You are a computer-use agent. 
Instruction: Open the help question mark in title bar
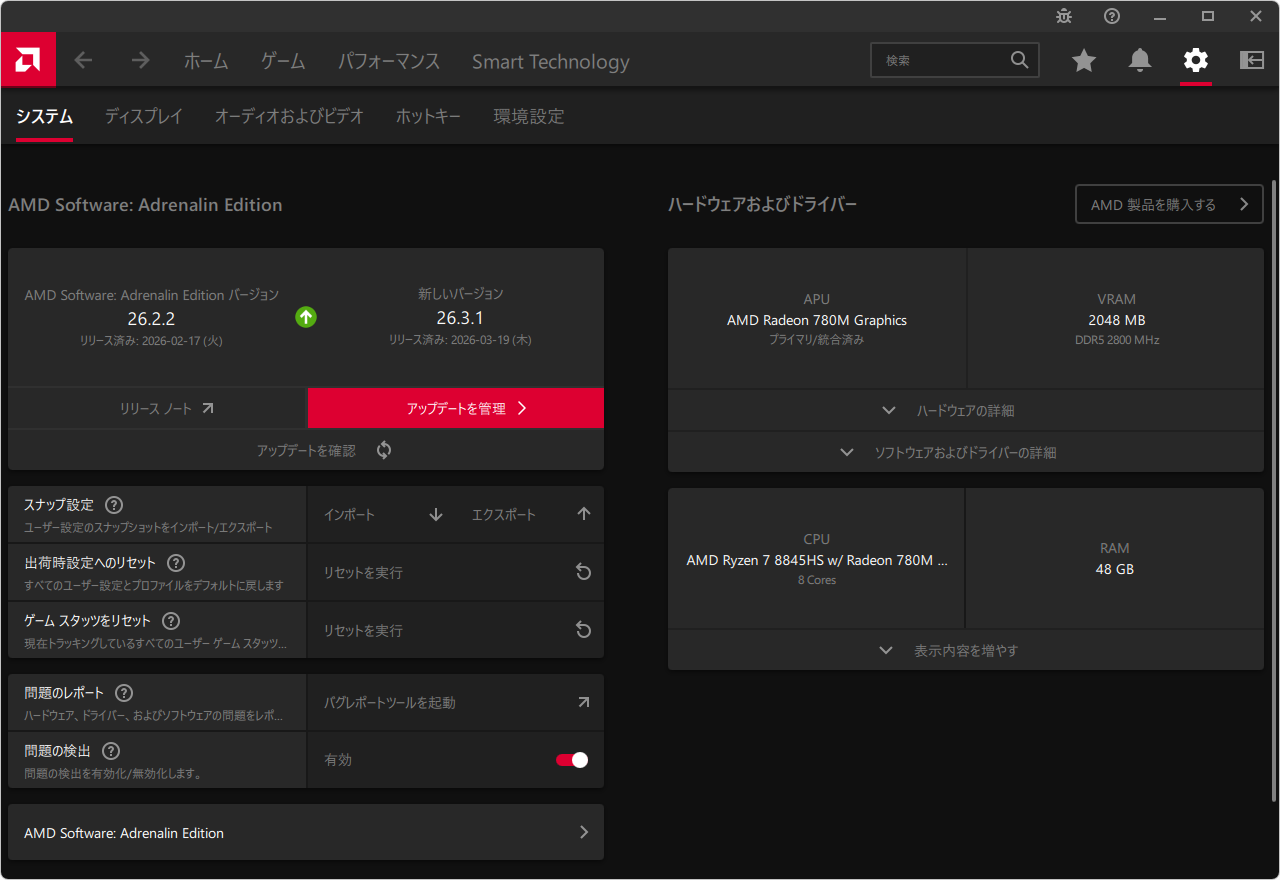[x=1112, y=16]
